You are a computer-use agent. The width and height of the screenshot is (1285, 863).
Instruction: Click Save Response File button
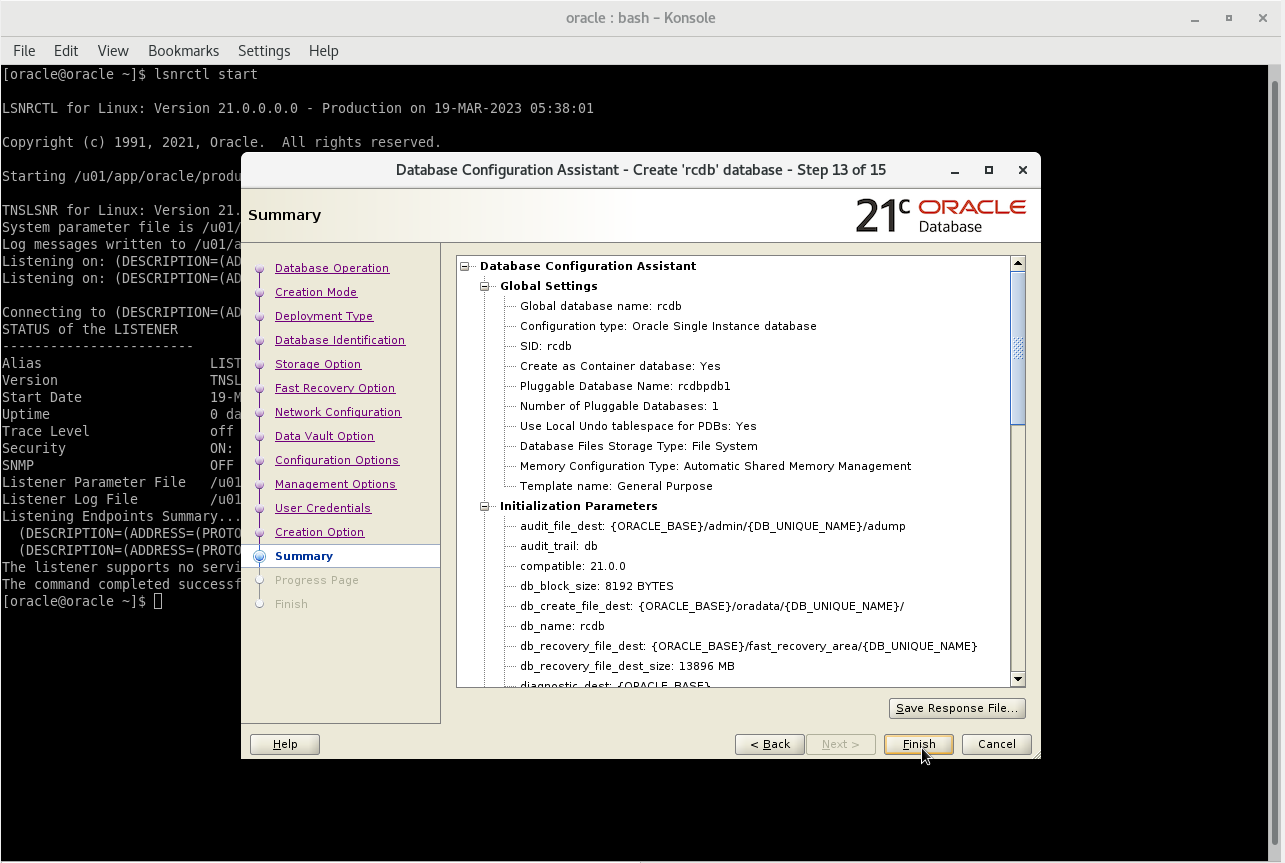click(957, 708)
